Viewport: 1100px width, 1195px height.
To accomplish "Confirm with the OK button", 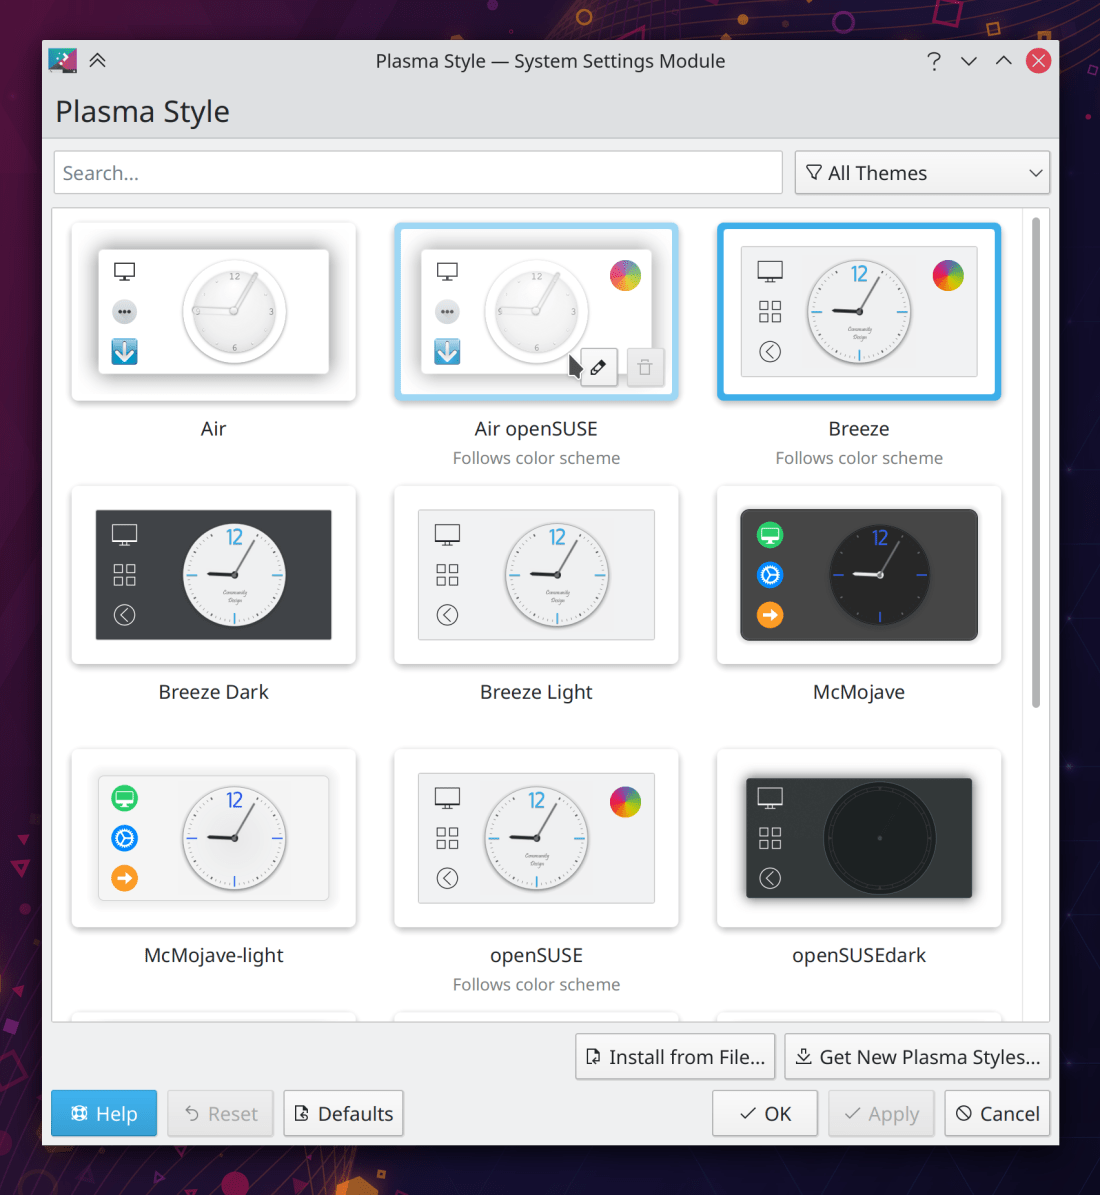I will click(x=765, y=1114).
